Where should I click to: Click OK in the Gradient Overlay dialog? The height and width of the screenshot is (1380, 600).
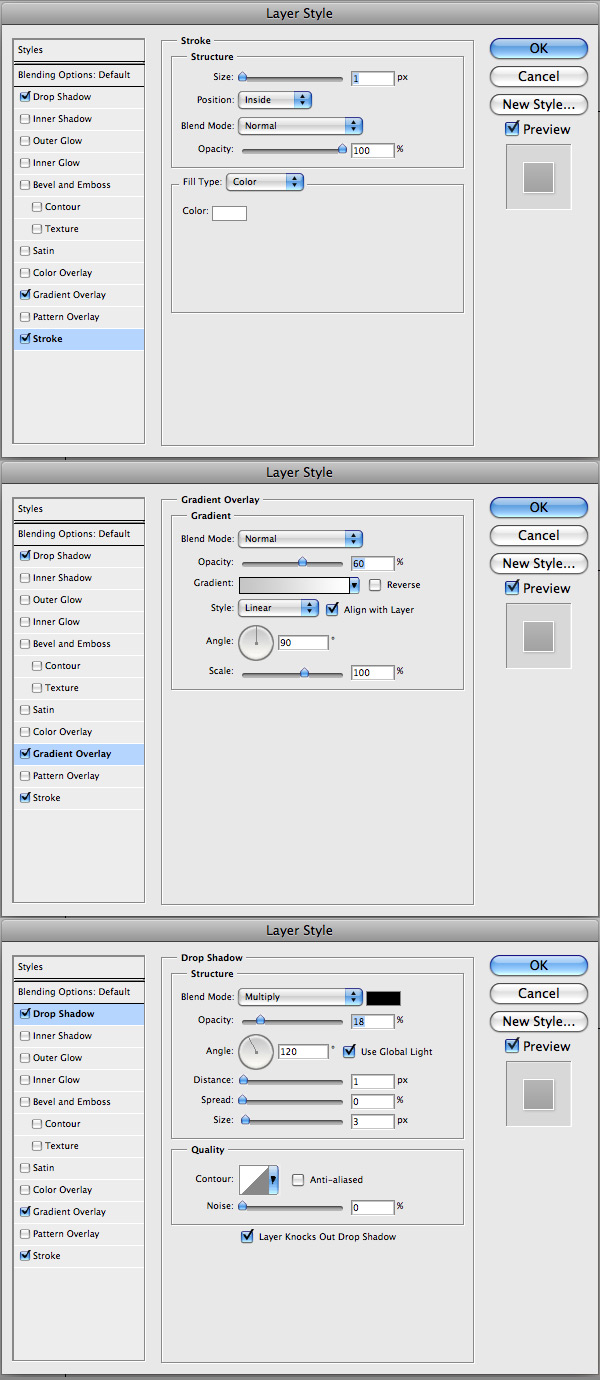[x=538, y=507]
